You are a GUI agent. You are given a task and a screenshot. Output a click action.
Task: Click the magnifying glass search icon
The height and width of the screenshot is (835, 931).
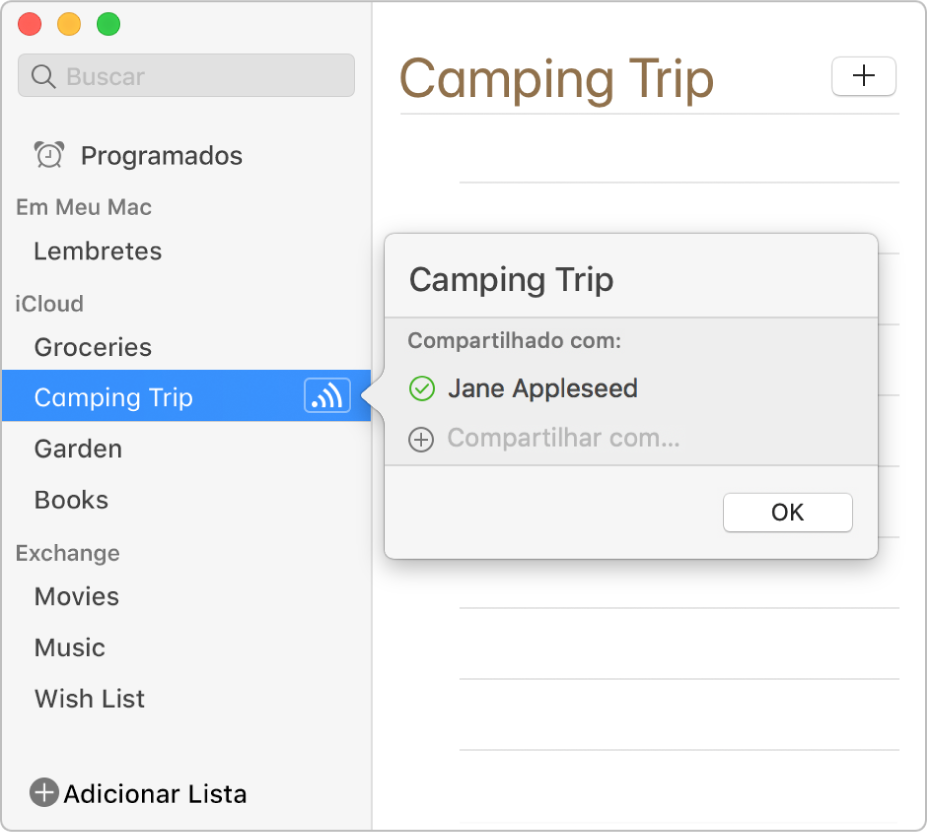[43, 77]
